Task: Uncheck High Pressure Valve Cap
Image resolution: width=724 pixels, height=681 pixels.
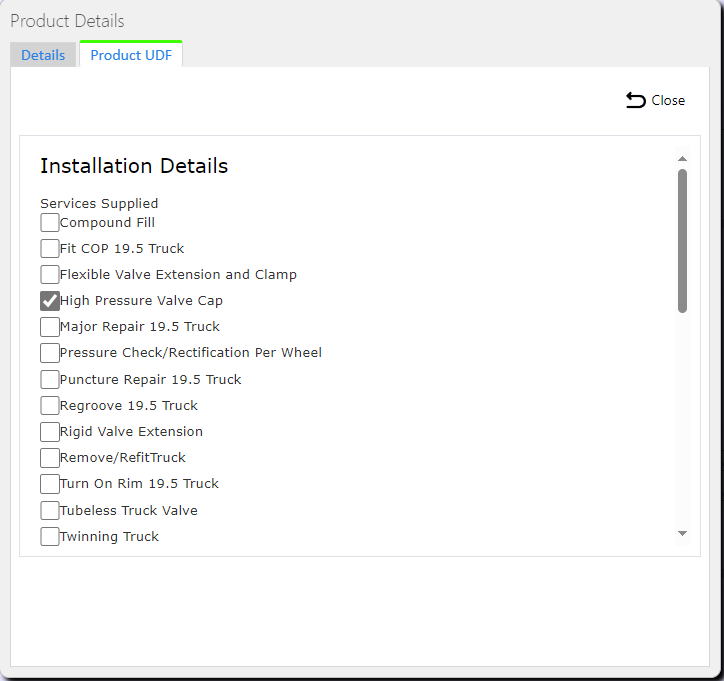Action: [50, 301]
